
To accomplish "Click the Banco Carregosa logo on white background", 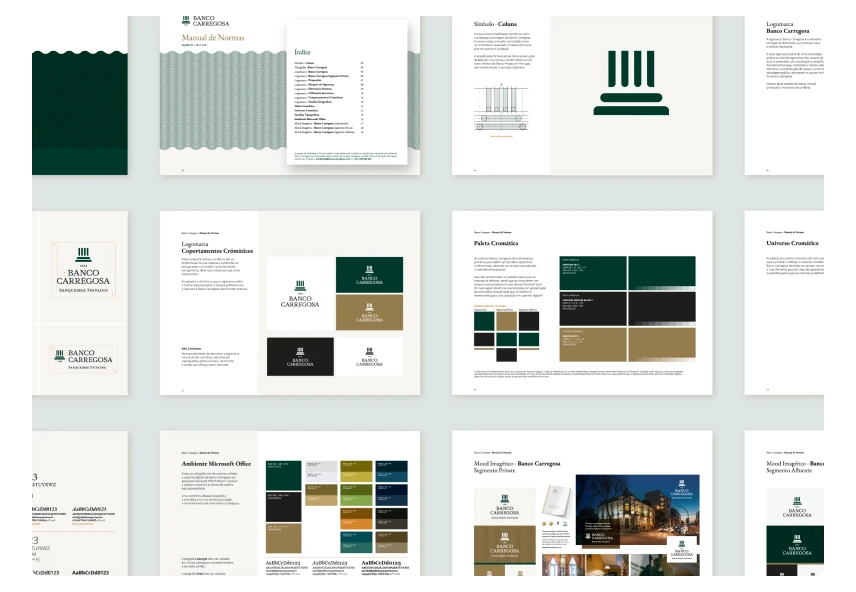I will [300, 293].
